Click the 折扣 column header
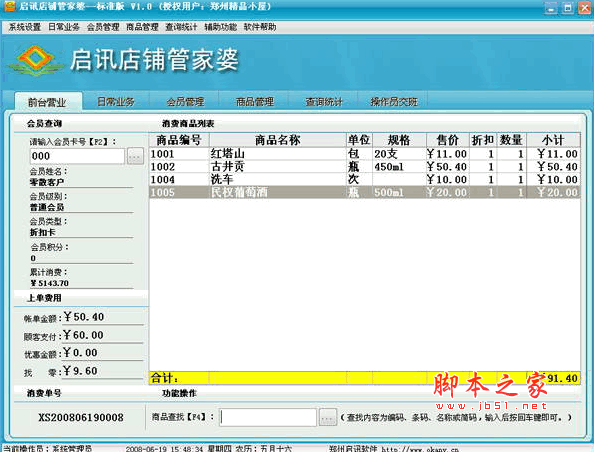The height and width of the screenshot is (452, 594). (483, 140)
